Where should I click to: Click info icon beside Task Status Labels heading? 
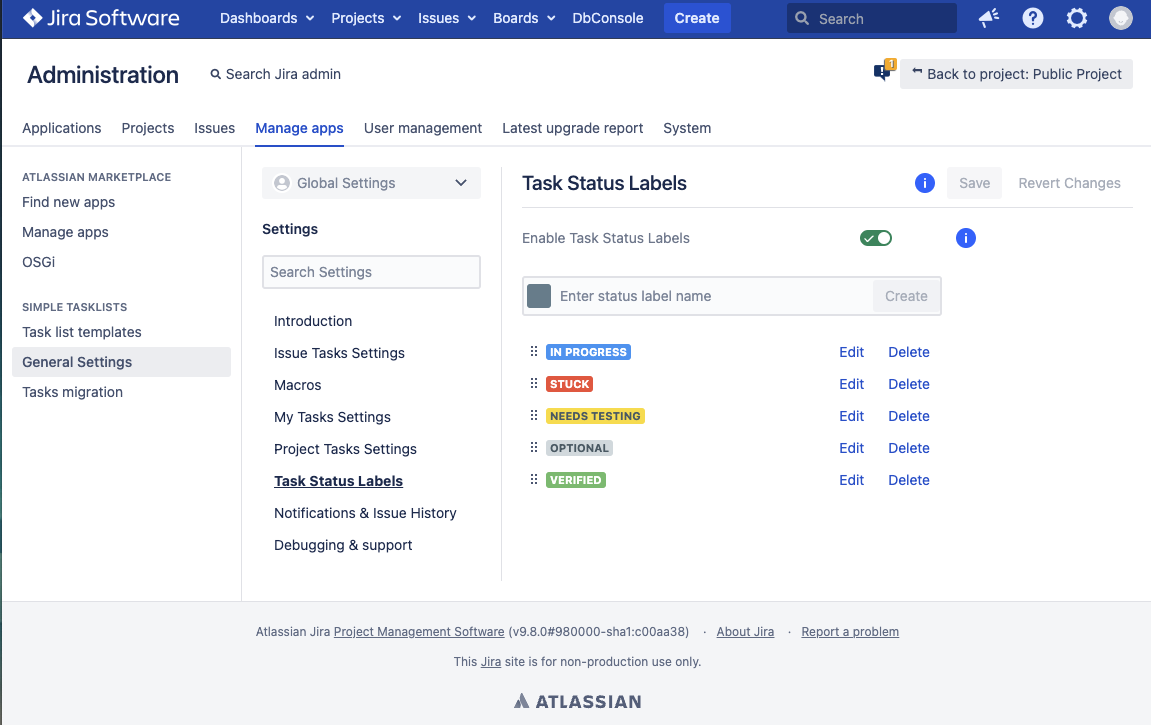pyautogui.click(x=924, y=183)
